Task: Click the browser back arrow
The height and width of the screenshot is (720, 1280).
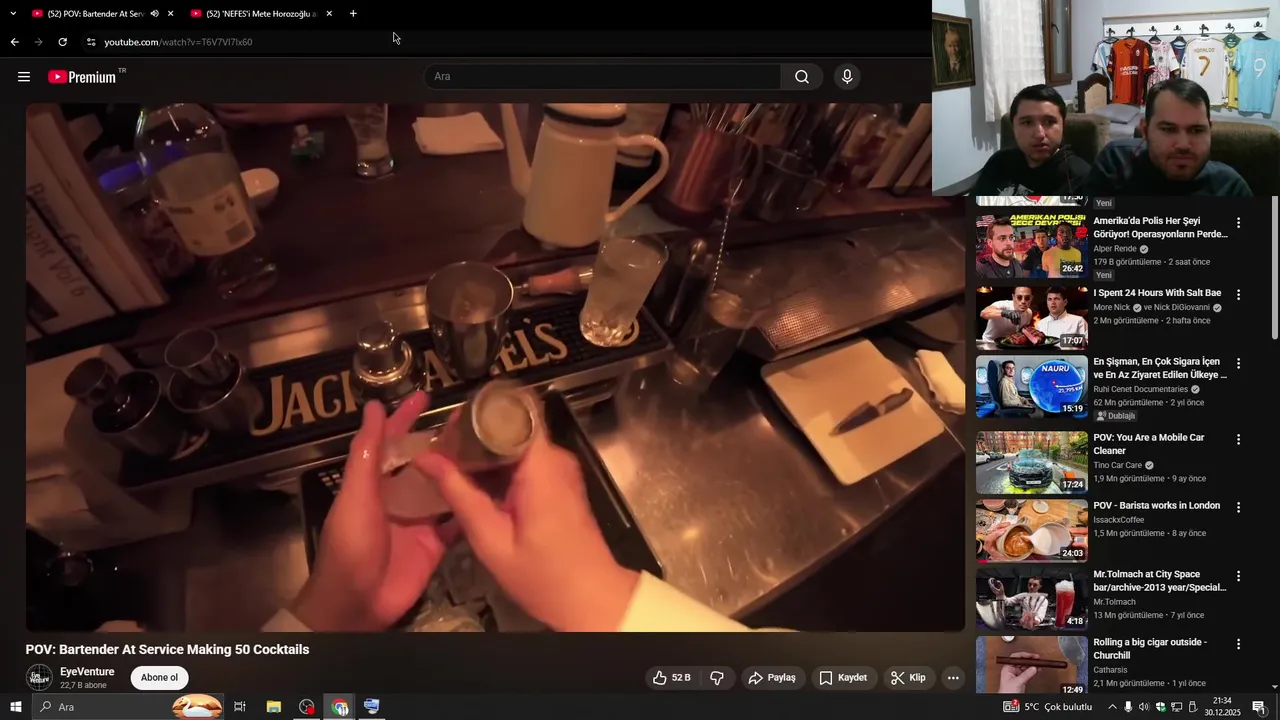Action: tap(14, 42)
